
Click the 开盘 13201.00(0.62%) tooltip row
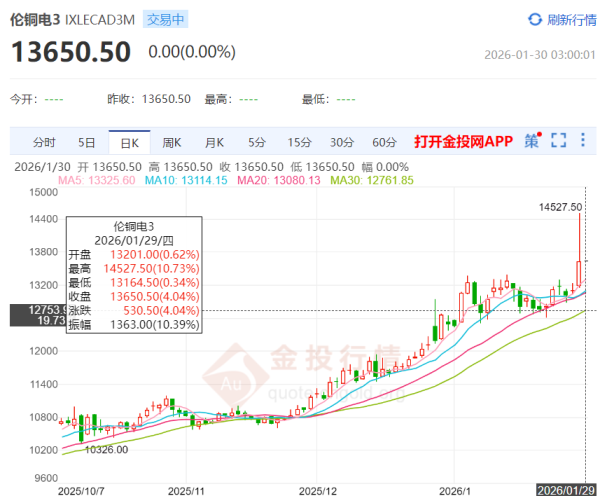[134, 255]
